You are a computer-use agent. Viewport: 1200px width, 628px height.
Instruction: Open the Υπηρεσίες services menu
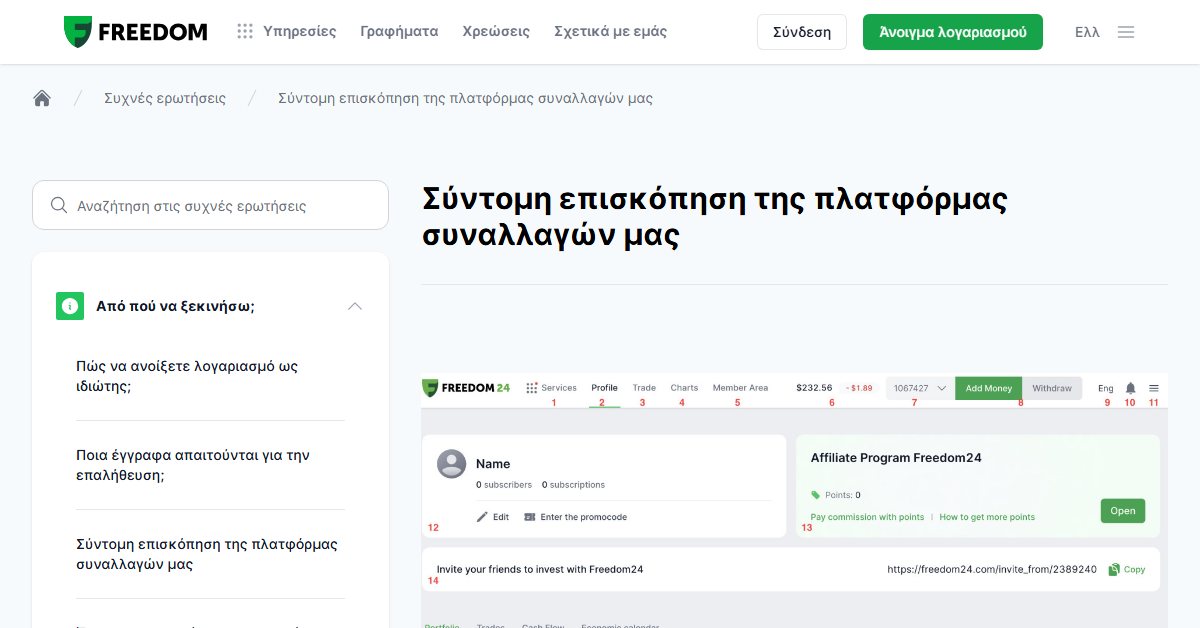(286, 31)
